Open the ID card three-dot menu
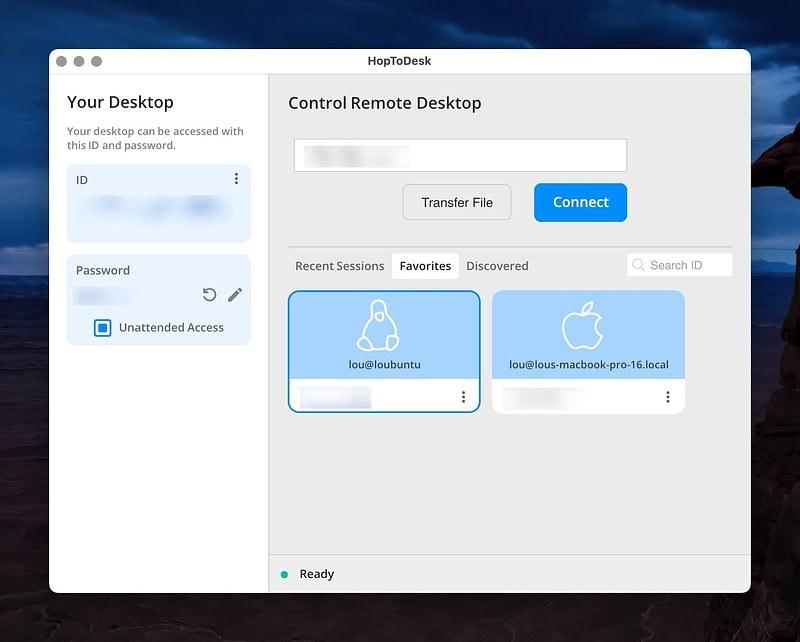This screenshot has width=800, height=642. [236, 178]
